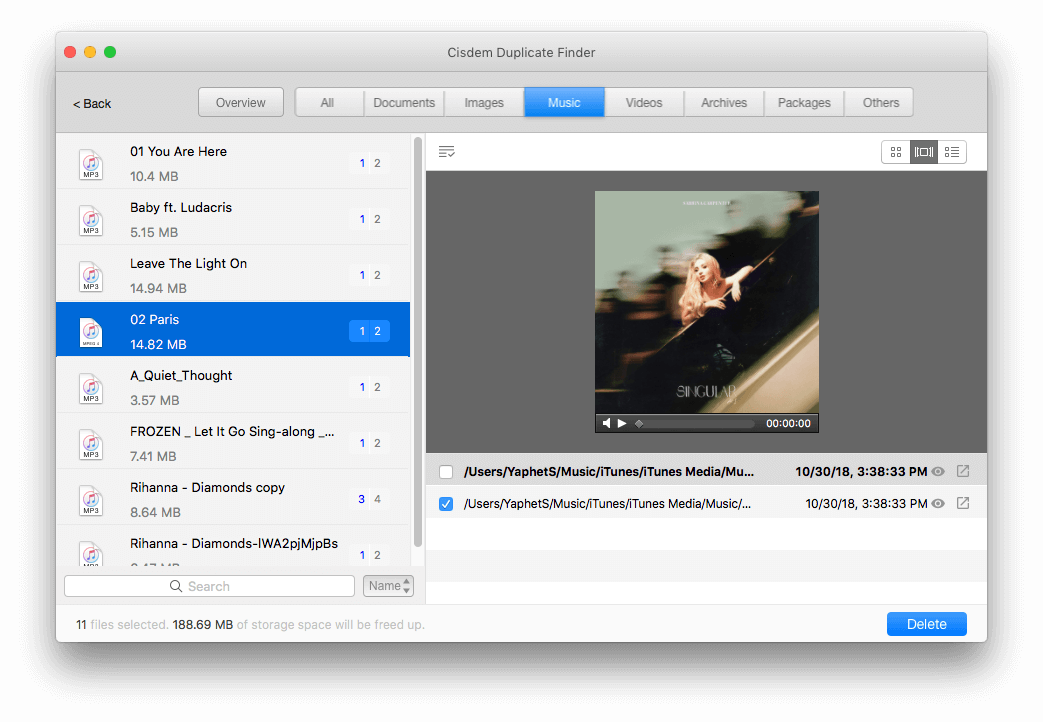Click MP3 icon of Baby ft. Ludacris
Viewport: 1043px width, 722px height.
coord(91,220)
